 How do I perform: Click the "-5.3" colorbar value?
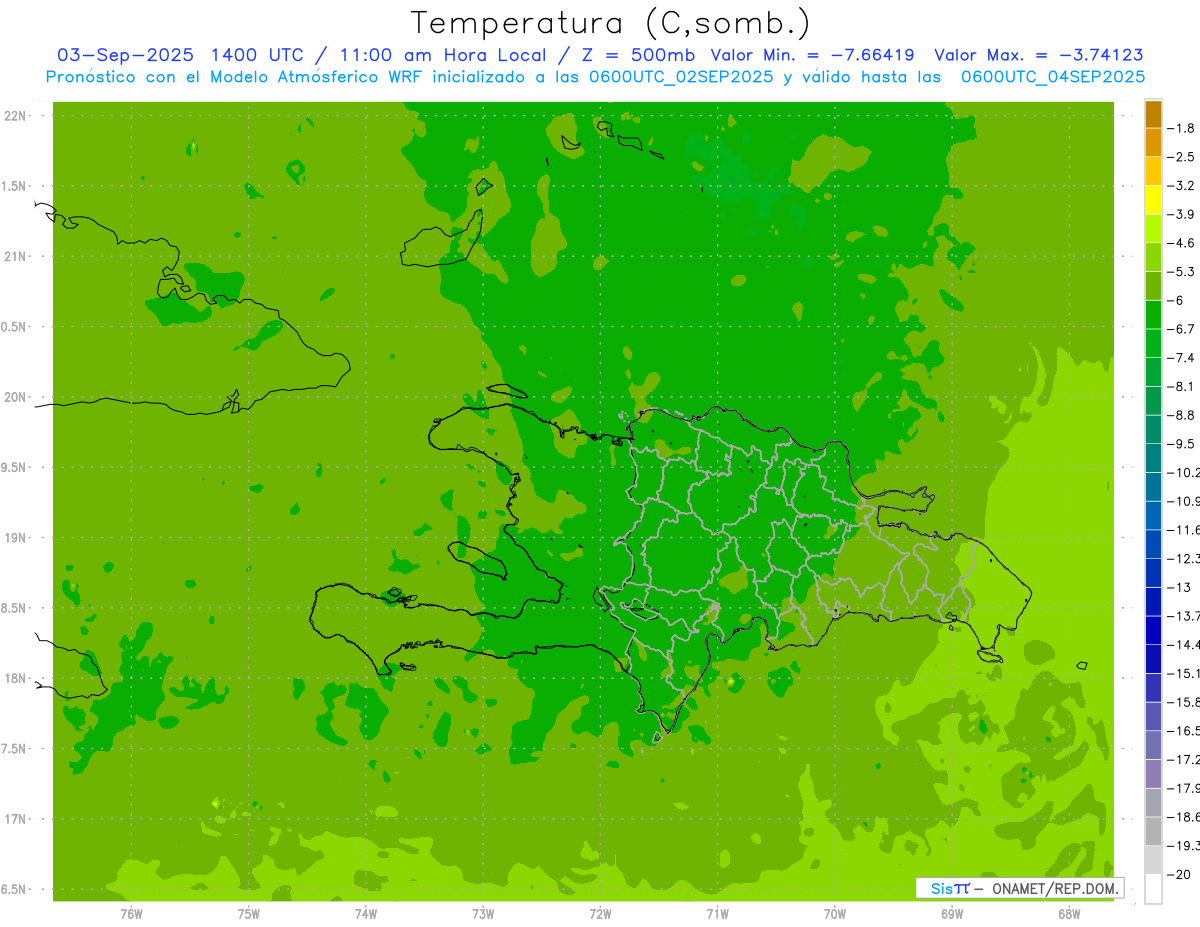click(x=1181, y=272)
